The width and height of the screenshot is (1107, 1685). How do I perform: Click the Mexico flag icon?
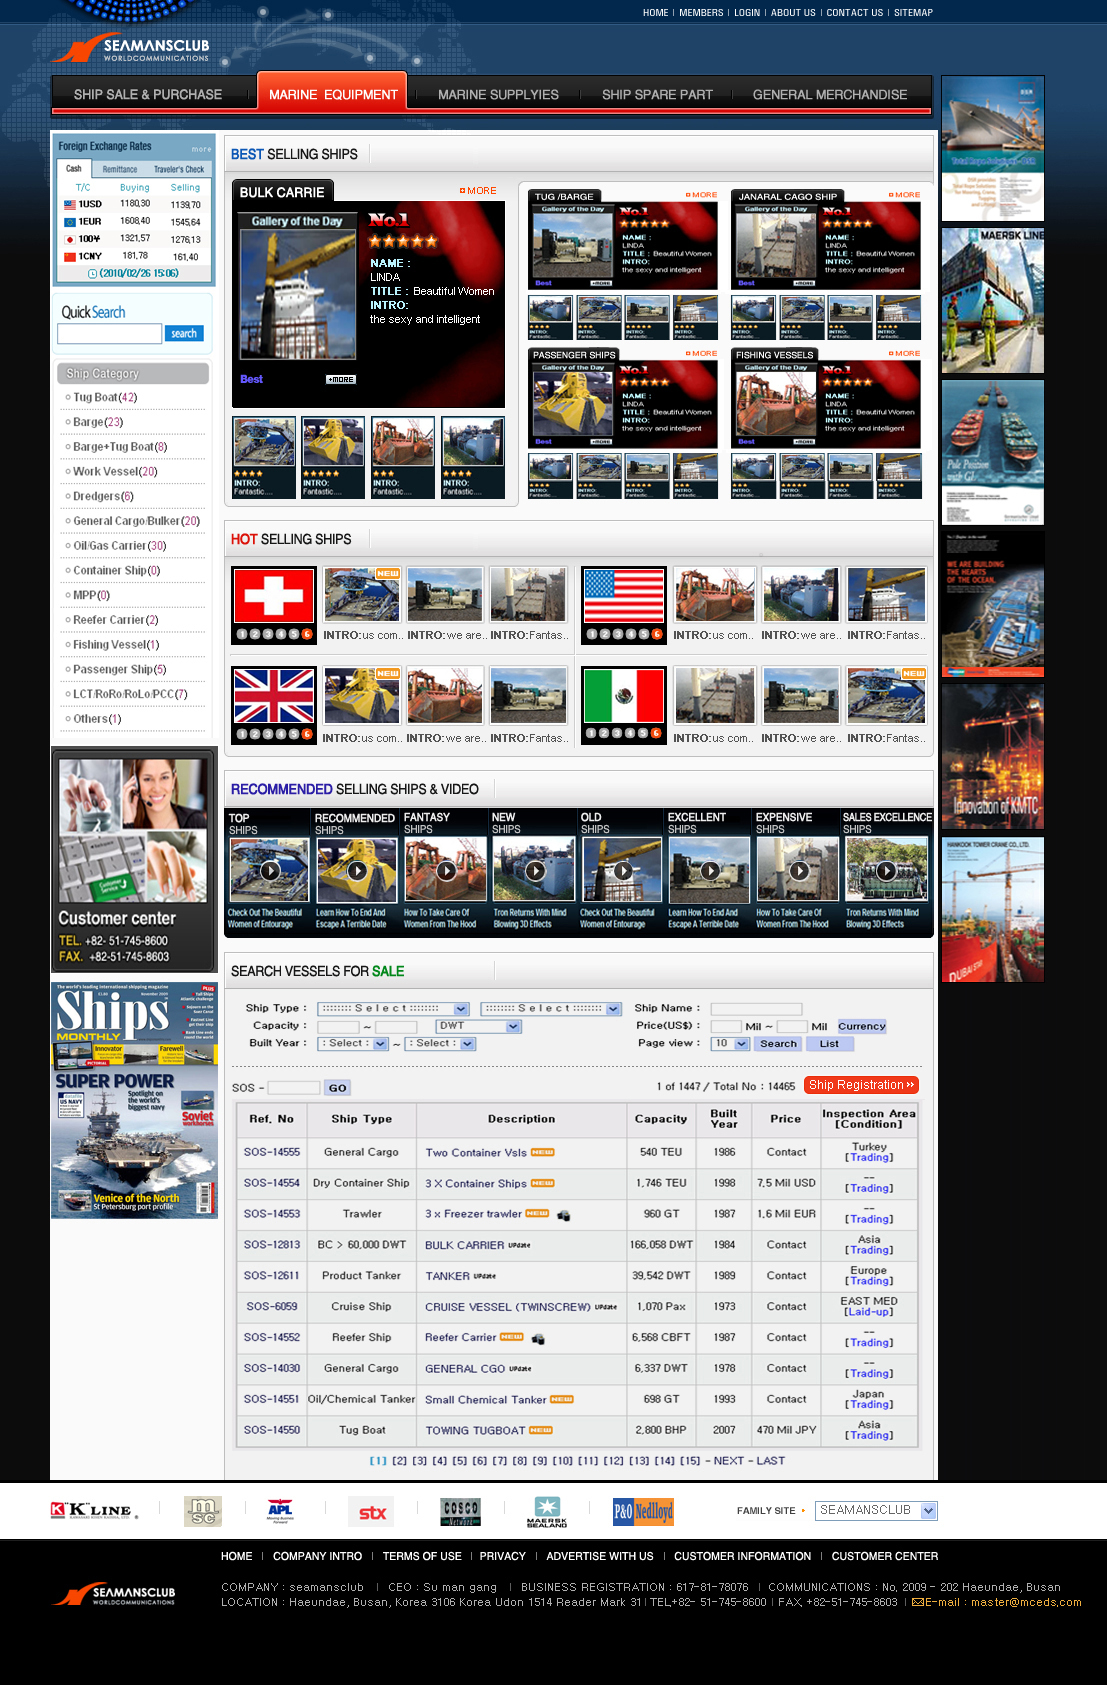pos(623,696)
